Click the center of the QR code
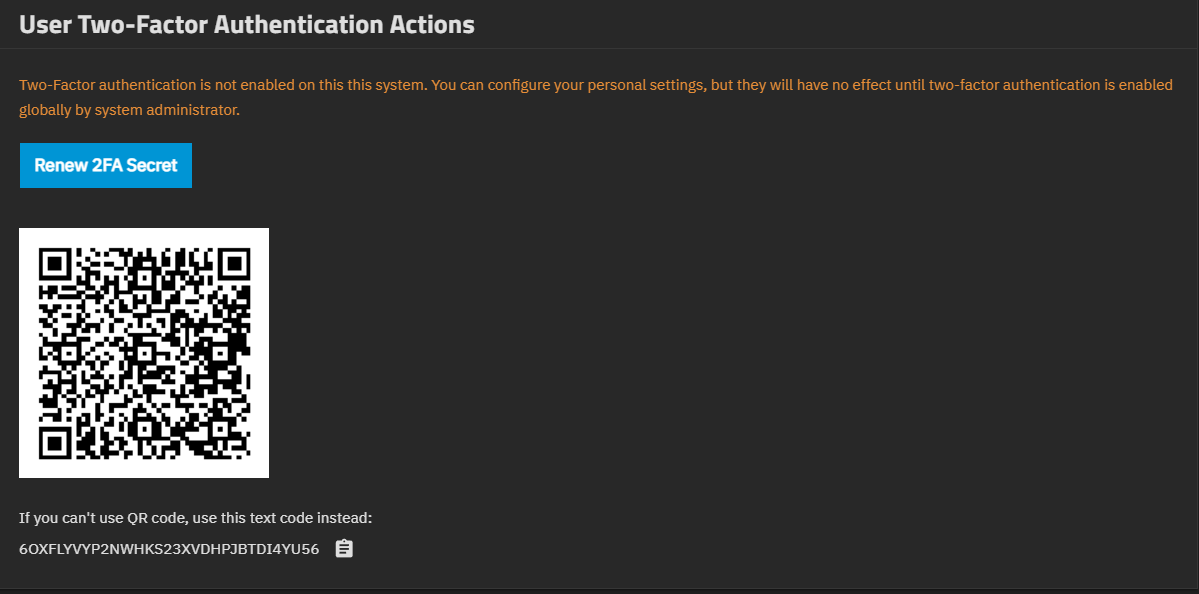The height and width of the screenshot is (594, 1199). (x=144, y=353)
